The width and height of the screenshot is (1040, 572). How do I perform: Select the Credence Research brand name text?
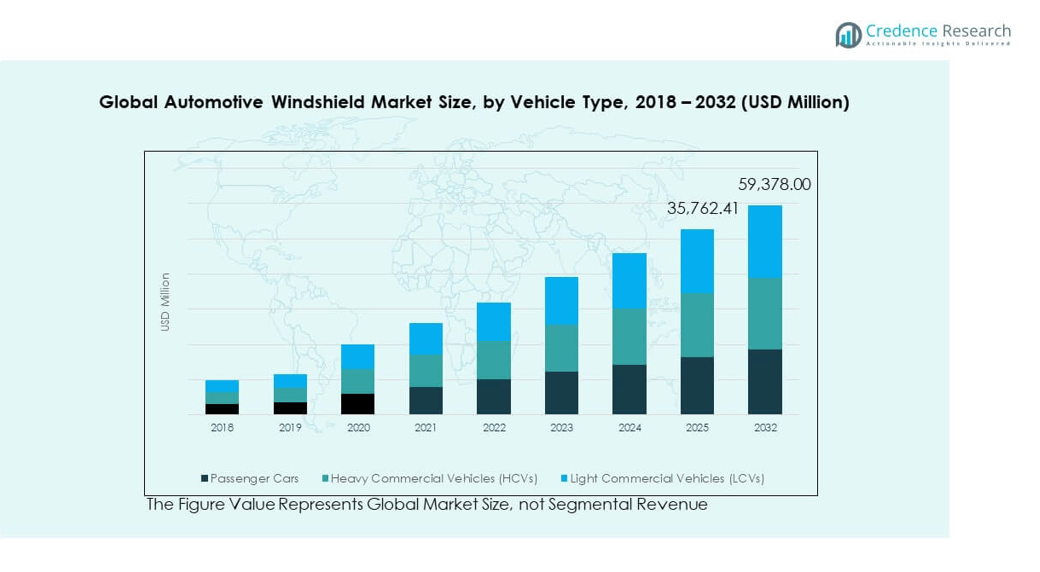tap(939, 31)
